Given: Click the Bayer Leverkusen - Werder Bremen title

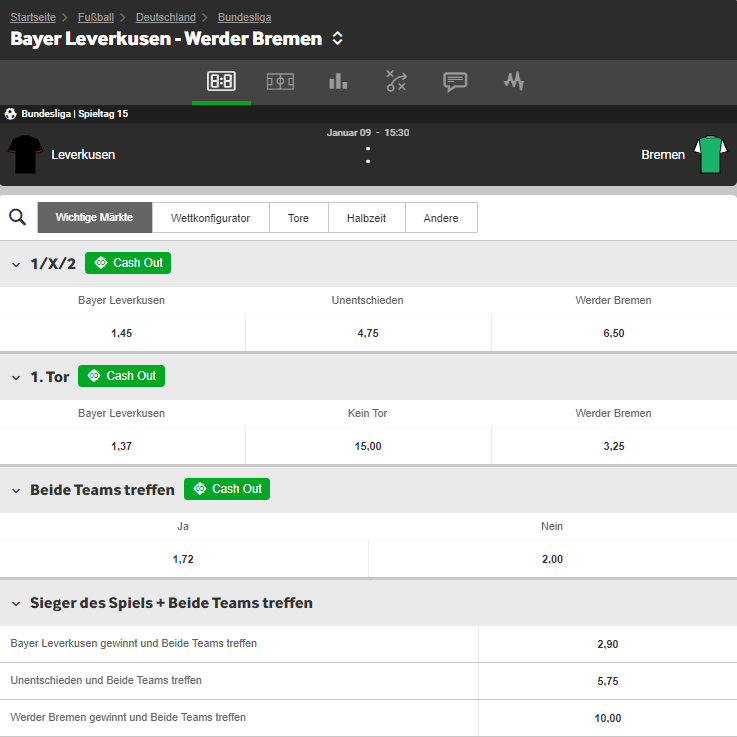Looking at the screenshot, I should pyautogui.click(x=166, y=39).
